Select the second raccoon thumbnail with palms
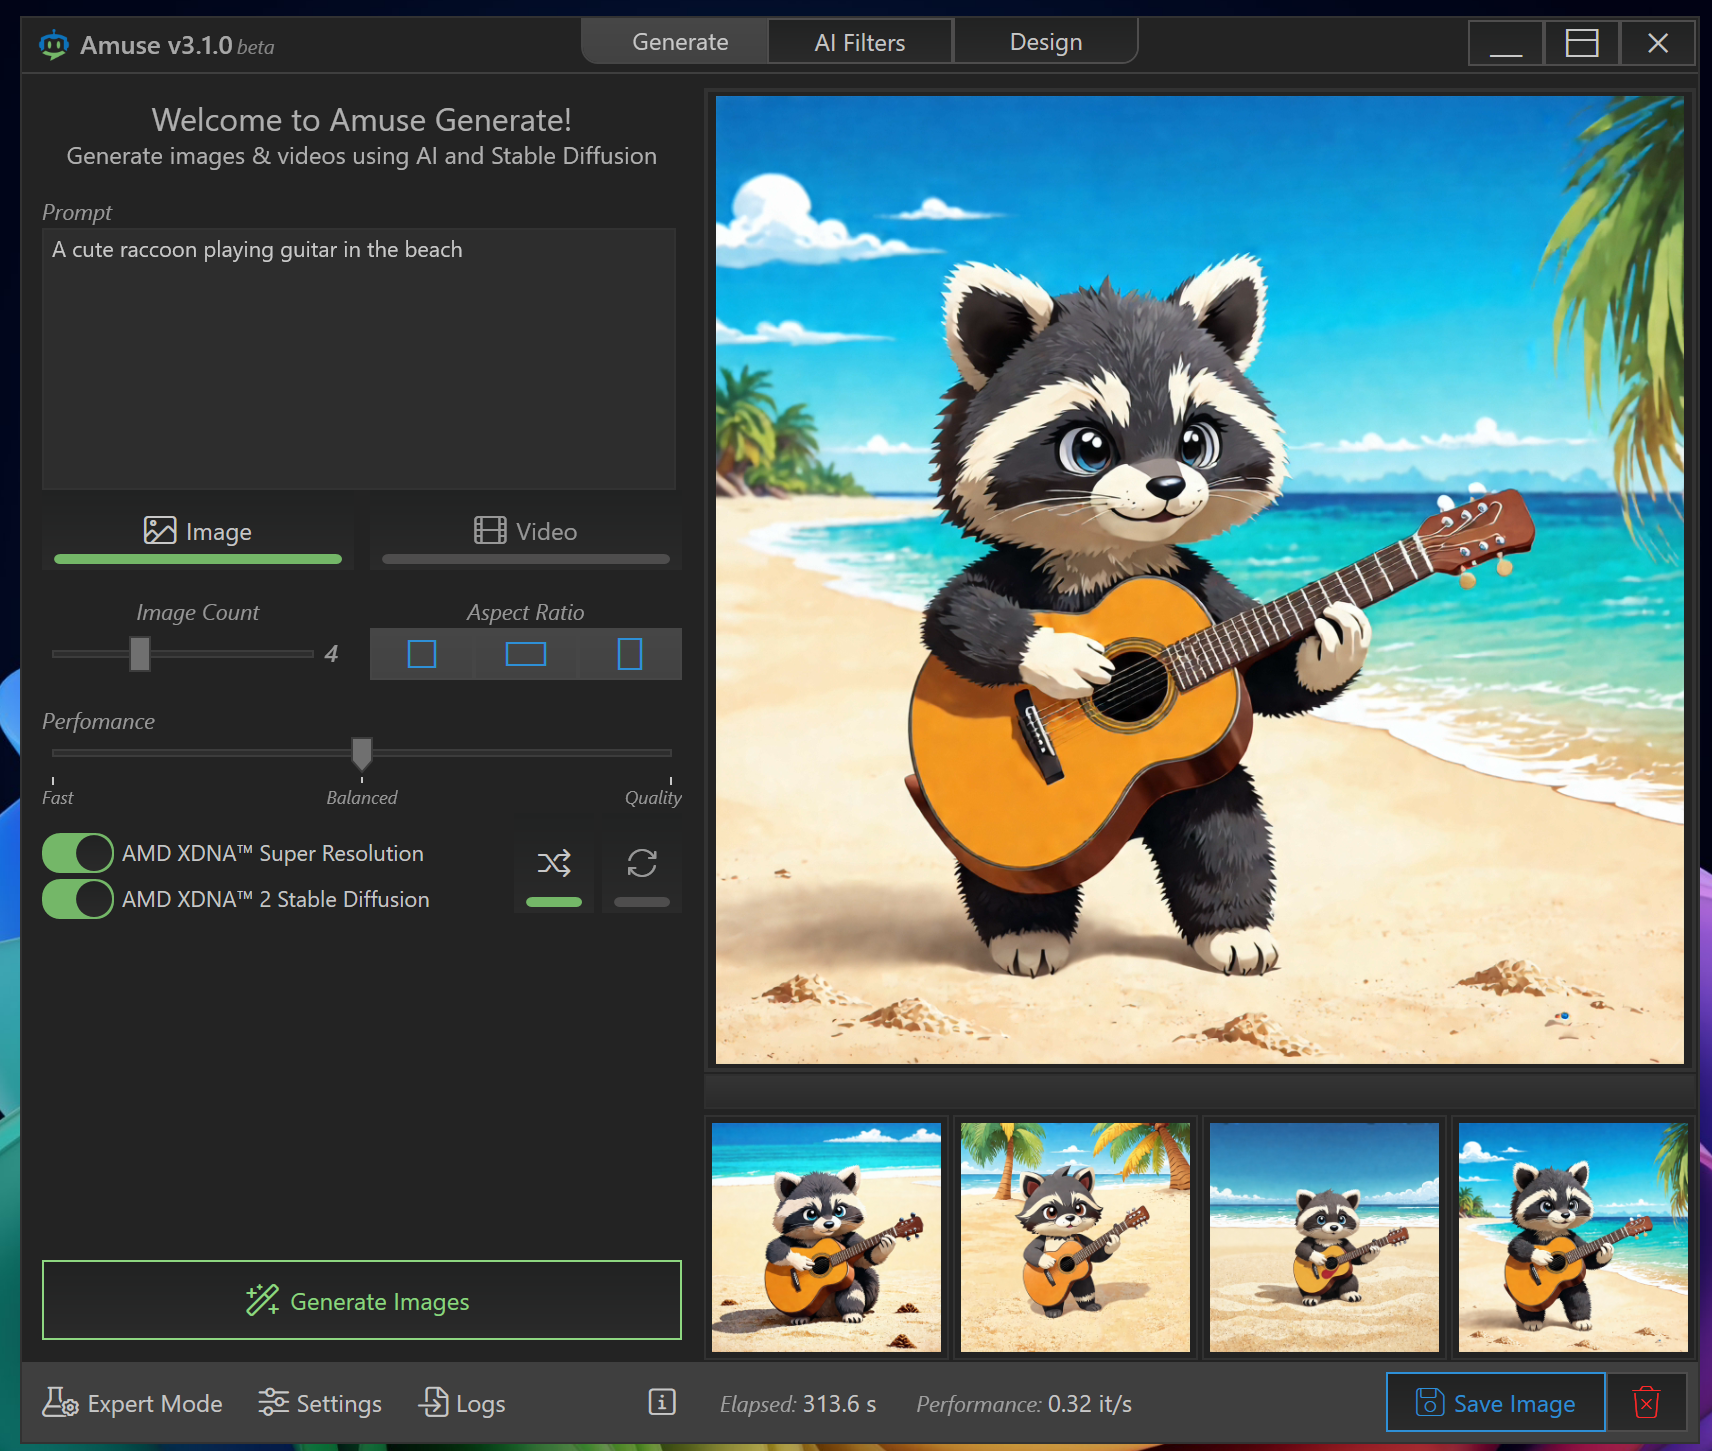 [1075, 1237]
